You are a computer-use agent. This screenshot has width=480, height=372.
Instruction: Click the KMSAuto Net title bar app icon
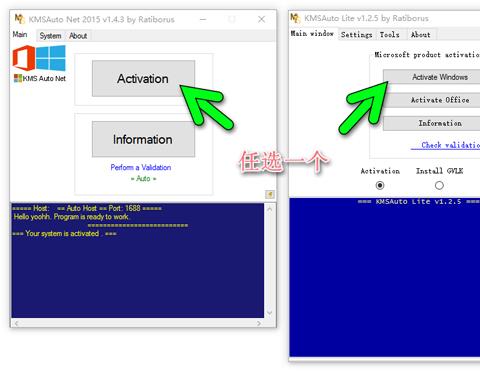20,19
